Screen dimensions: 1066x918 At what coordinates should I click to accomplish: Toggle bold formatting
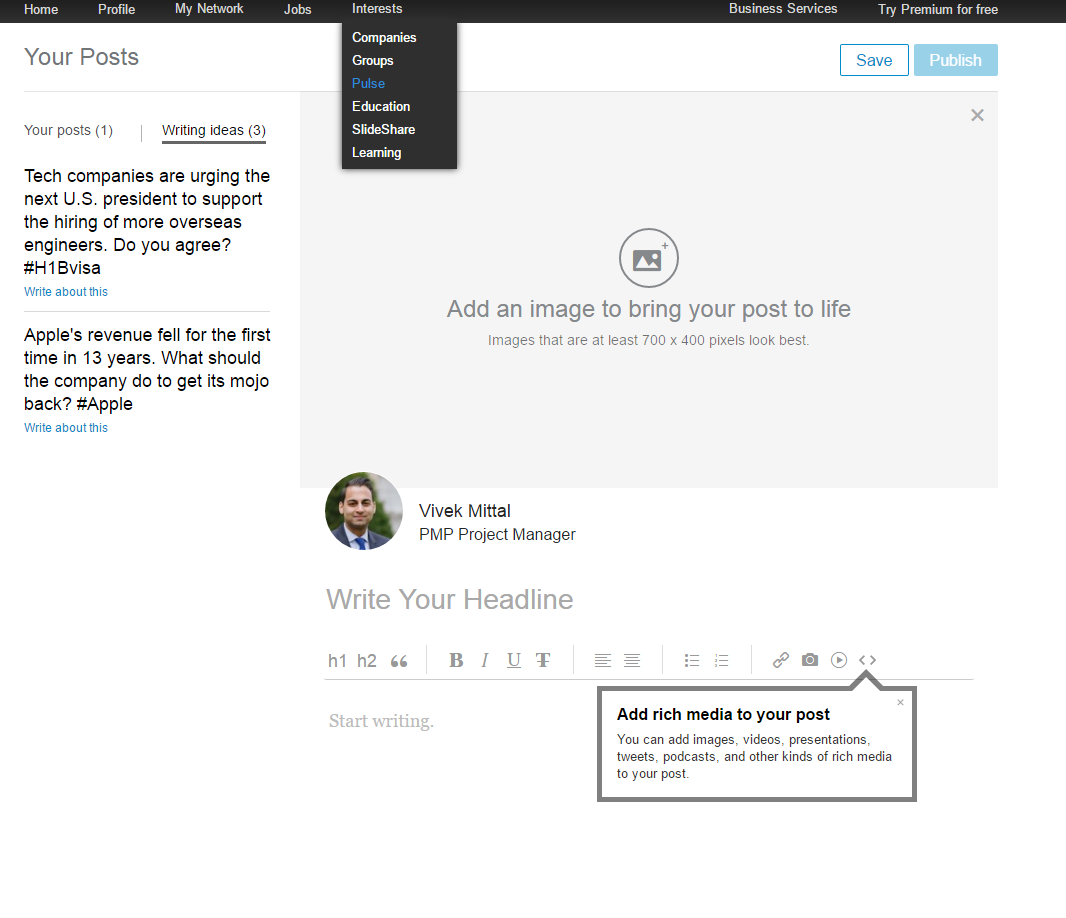click(x=456, y=660)
